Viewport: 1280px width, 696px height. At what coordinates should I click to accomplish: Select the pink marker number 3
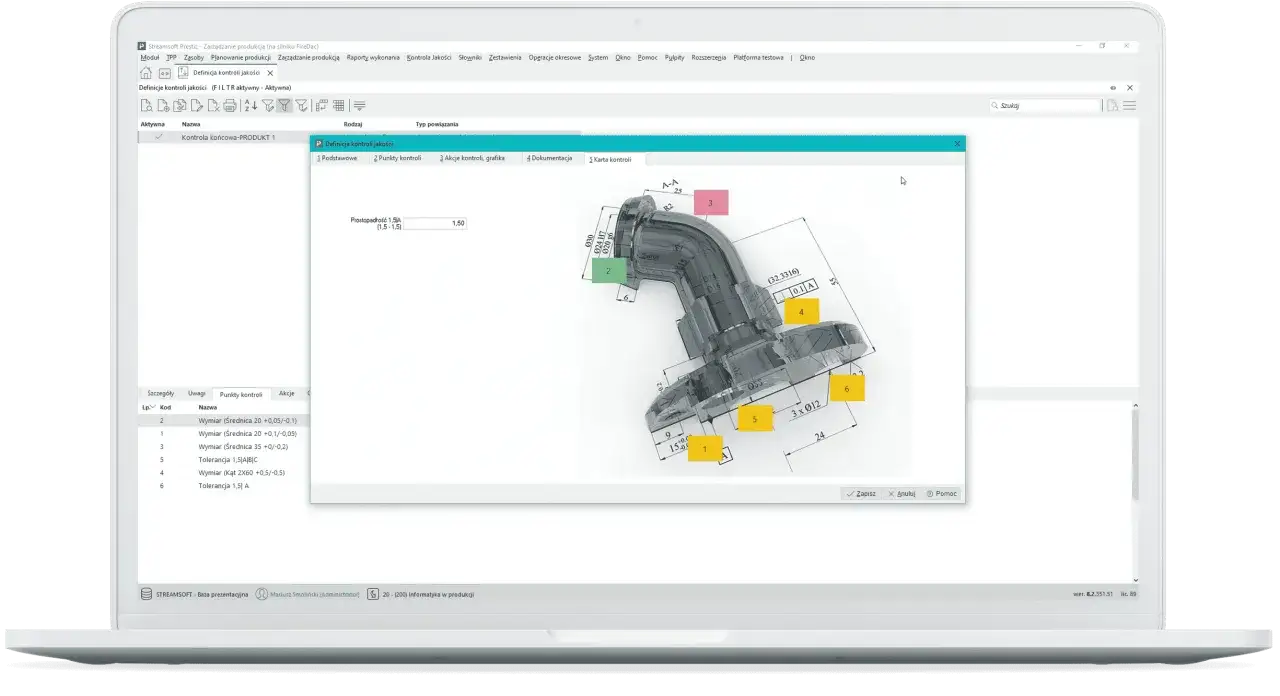pyautogui.click(x=710, y=203)
